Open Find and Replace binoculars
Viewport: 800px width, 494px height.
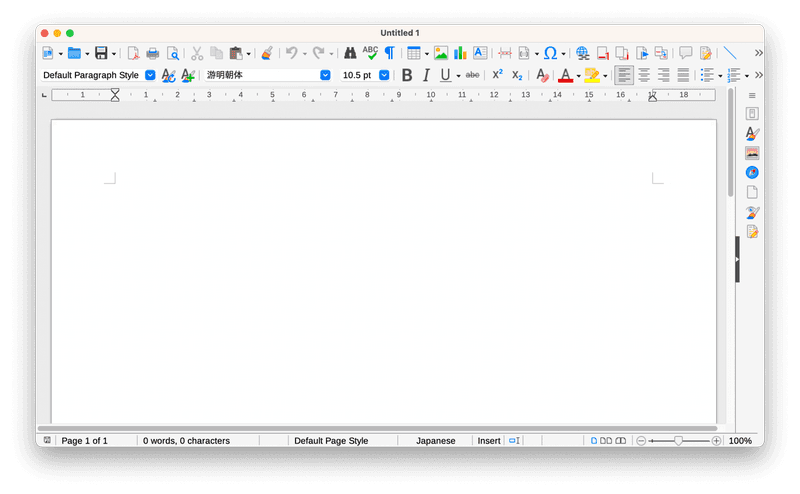[350, 53]
